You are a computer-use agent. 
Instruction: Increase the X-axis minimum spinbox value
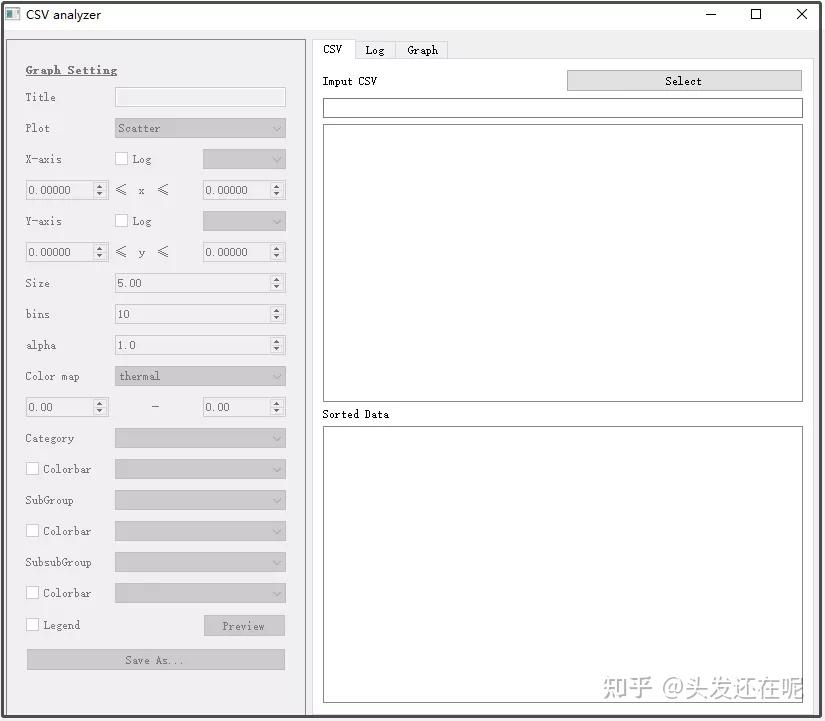[99, 186]
